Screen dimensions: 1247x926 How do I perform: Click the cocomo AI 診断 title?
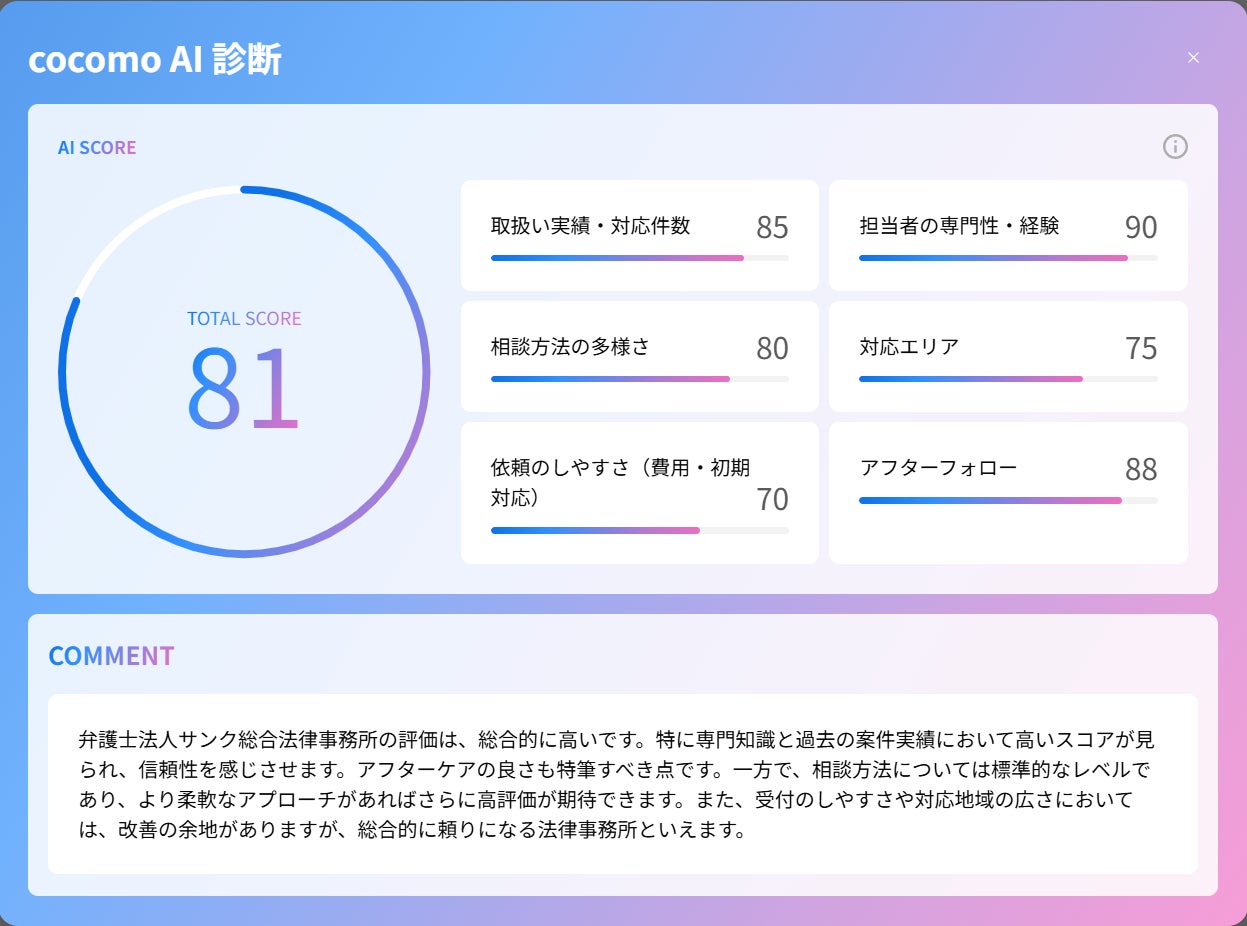[x=155, y=60]
